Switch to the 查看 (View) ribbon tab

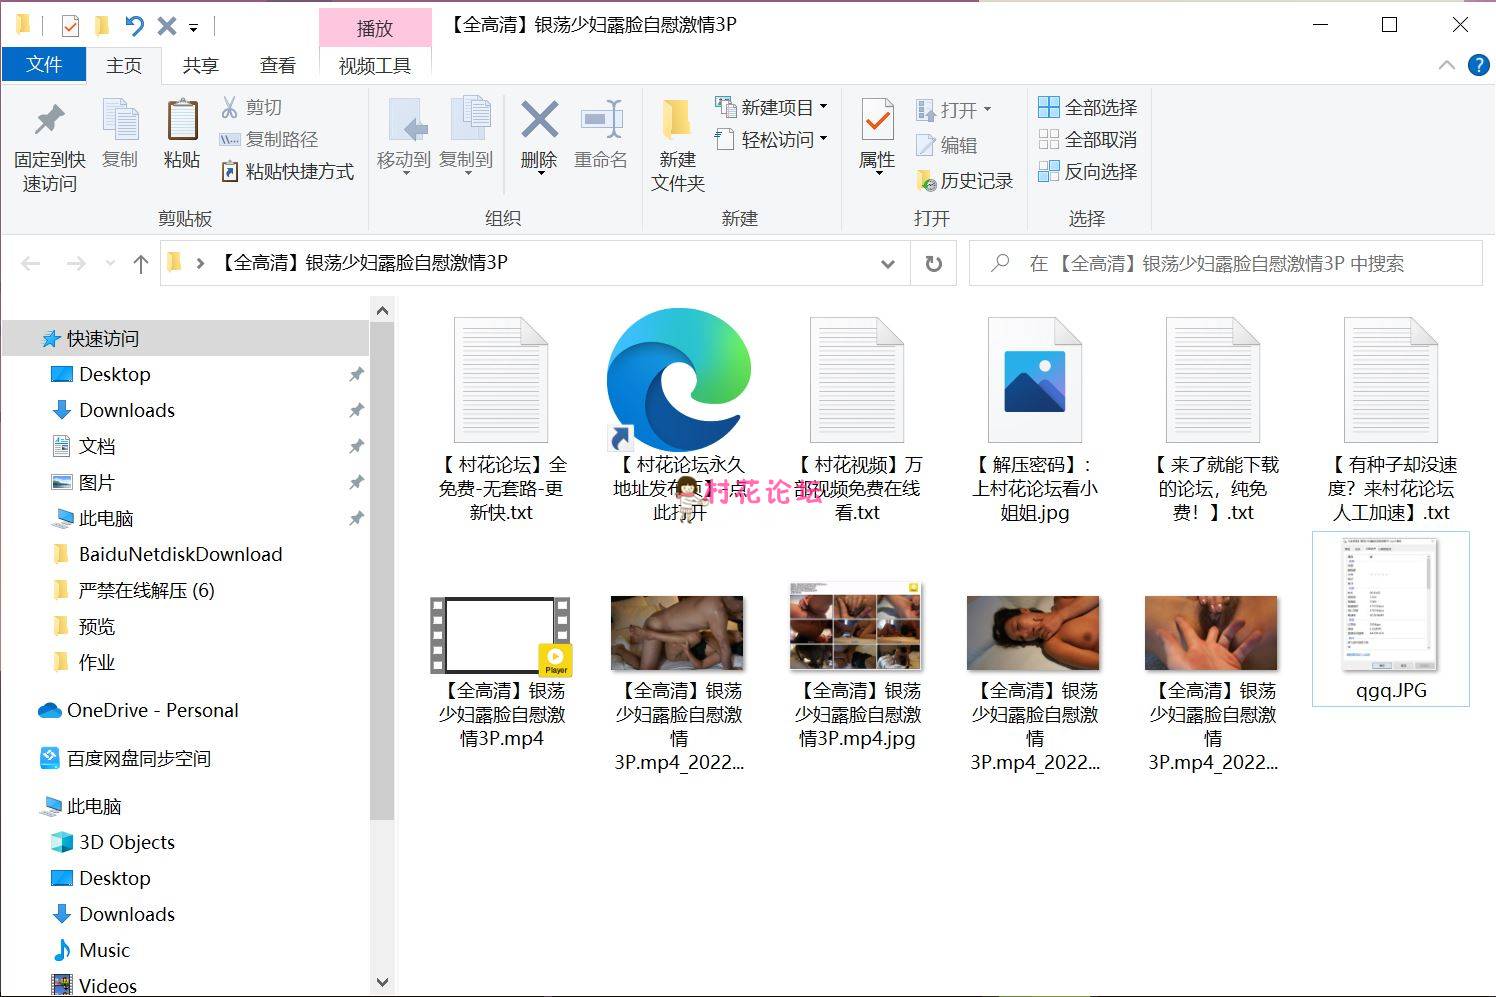pyautogui.click(x=278, y=65)
